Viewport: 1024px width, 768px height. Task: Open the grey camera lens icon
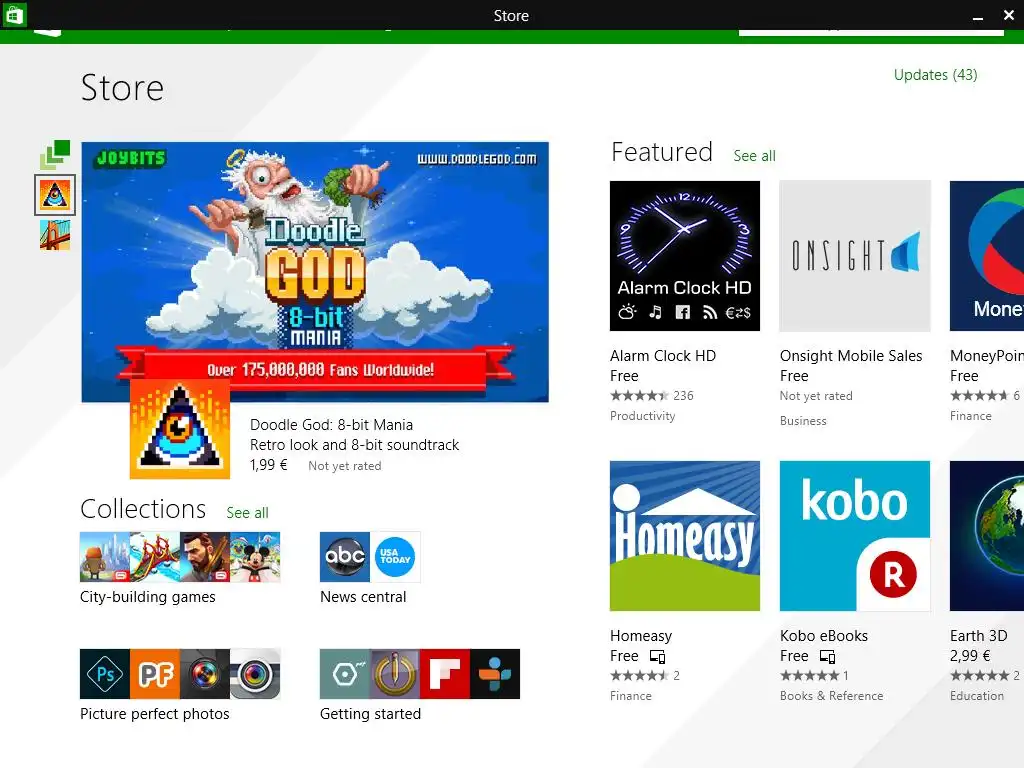click(x=255, y=674)
